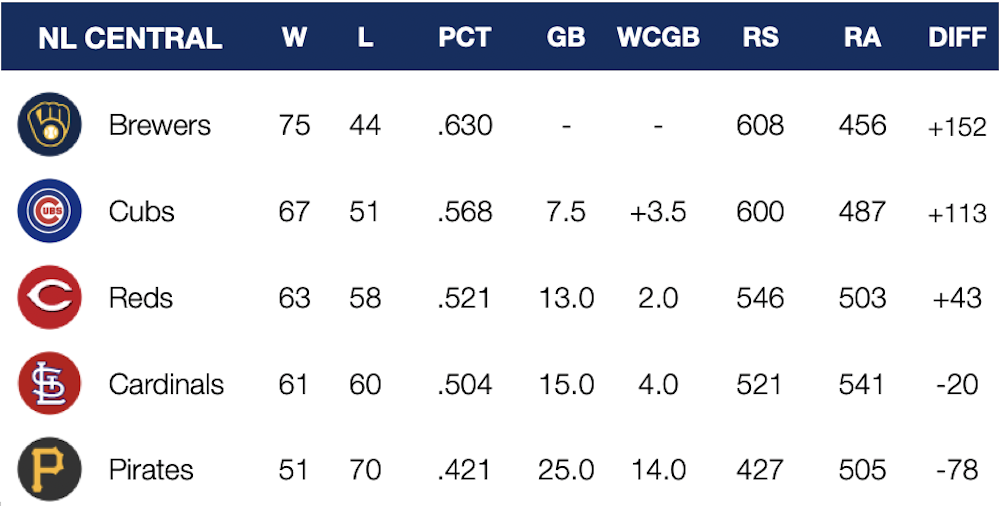The image size is (1000, 506).
Task: Sort standings by PCT column header
Action: coord(465,38)
